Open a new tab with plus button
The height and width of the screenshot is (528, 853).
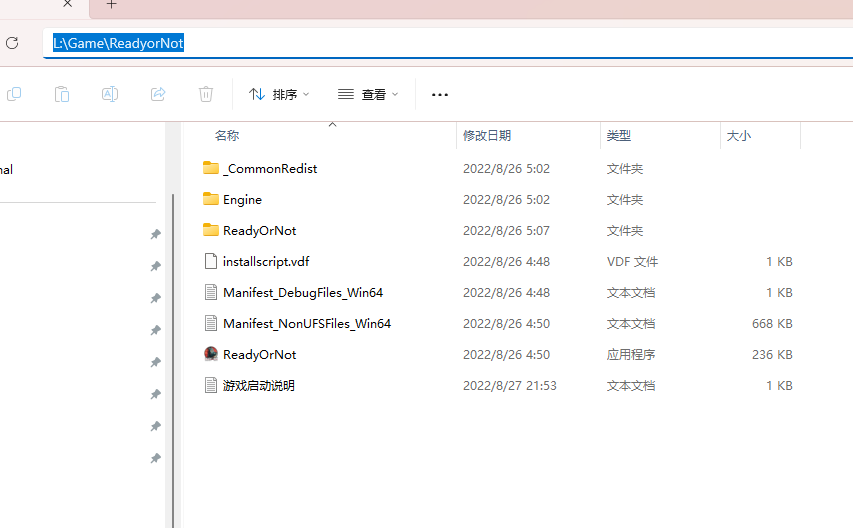(111, 5)
